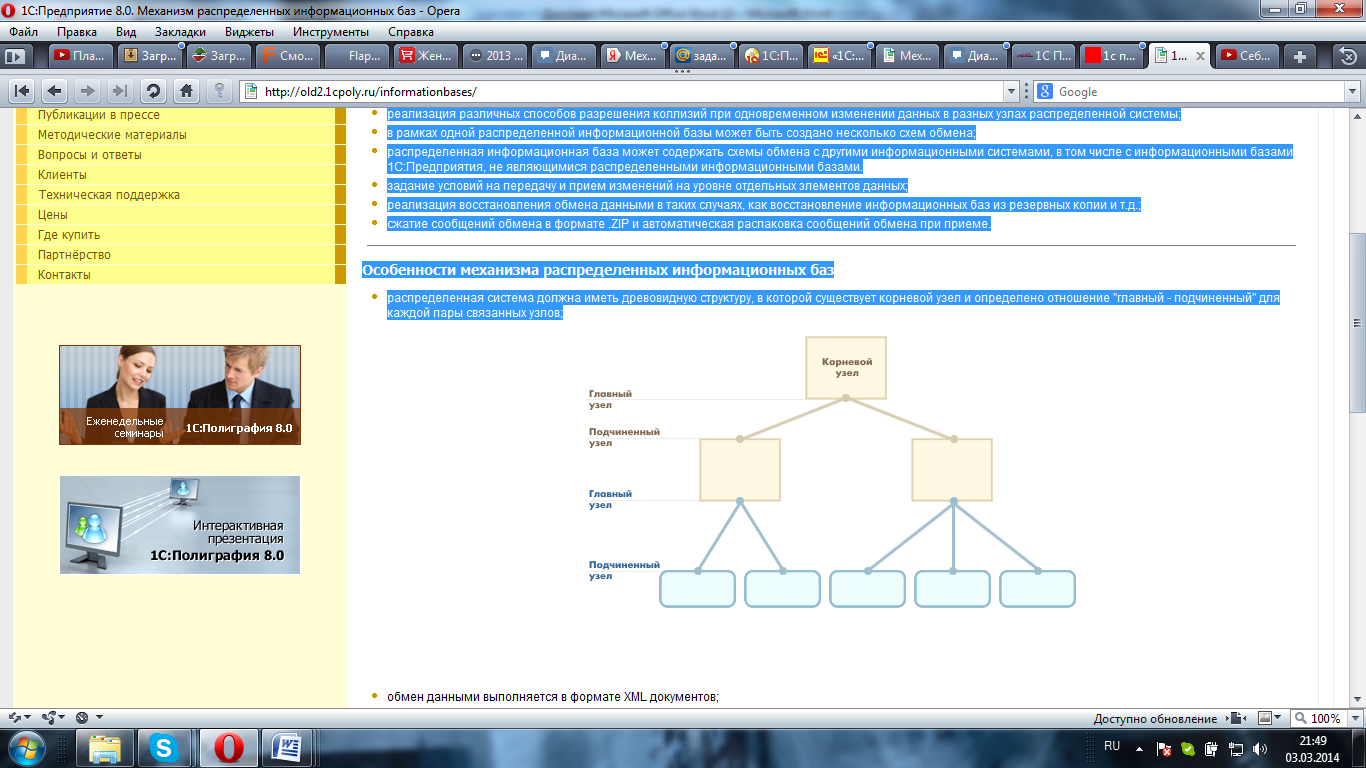The image size is (1366, 768).
Task: Click Интерактивная презентация 1С:Полиграфия banner
Action: (180, 525)
